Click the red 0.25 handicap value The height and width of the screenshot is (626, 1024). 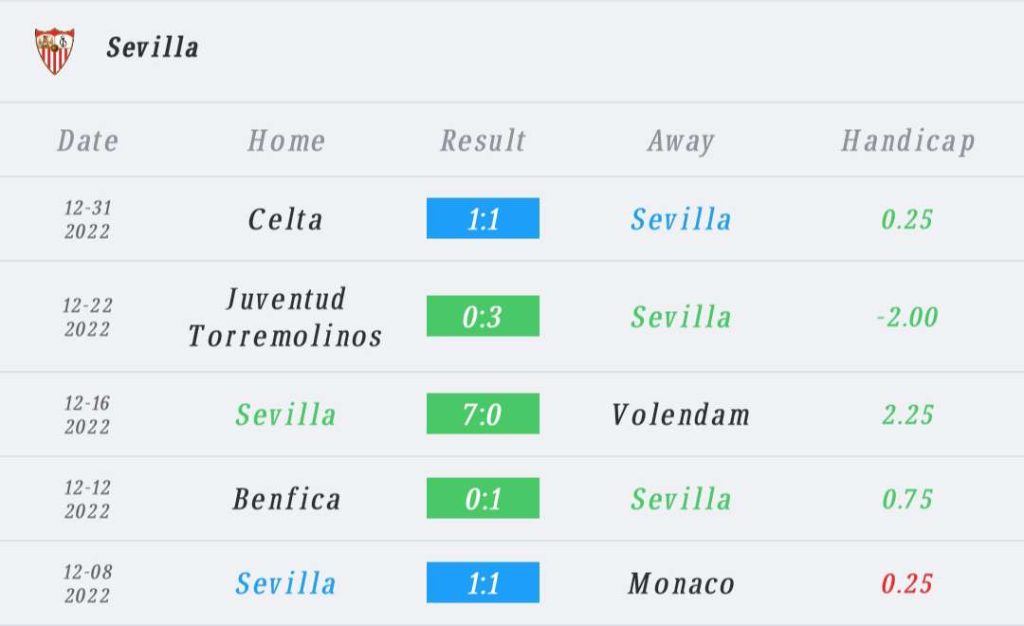click(x=908, y=583)
